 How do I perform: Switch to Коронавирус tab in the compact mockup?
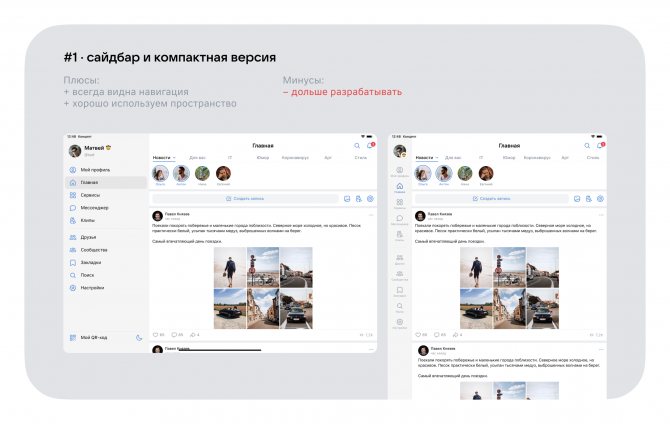click(x=537, y=158)
